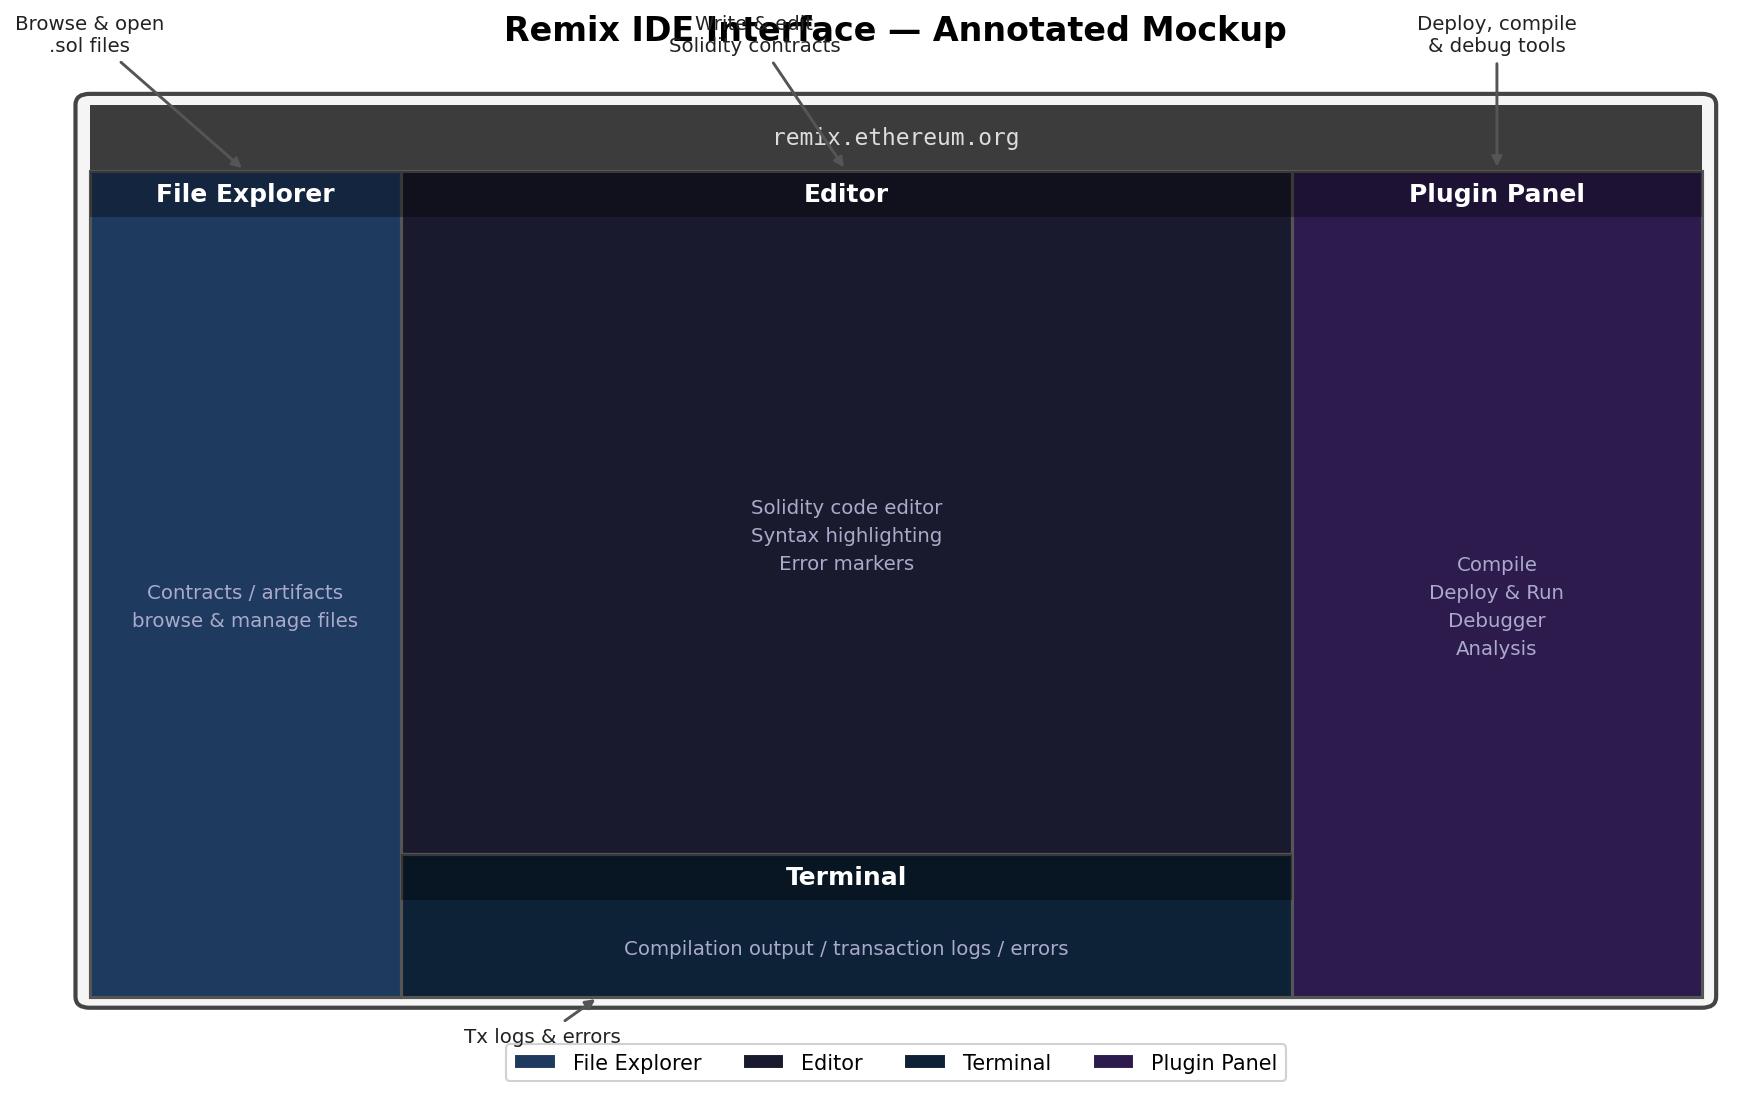Click the Editor legend swatch

pyautogui.click(x=765, y=1062)
